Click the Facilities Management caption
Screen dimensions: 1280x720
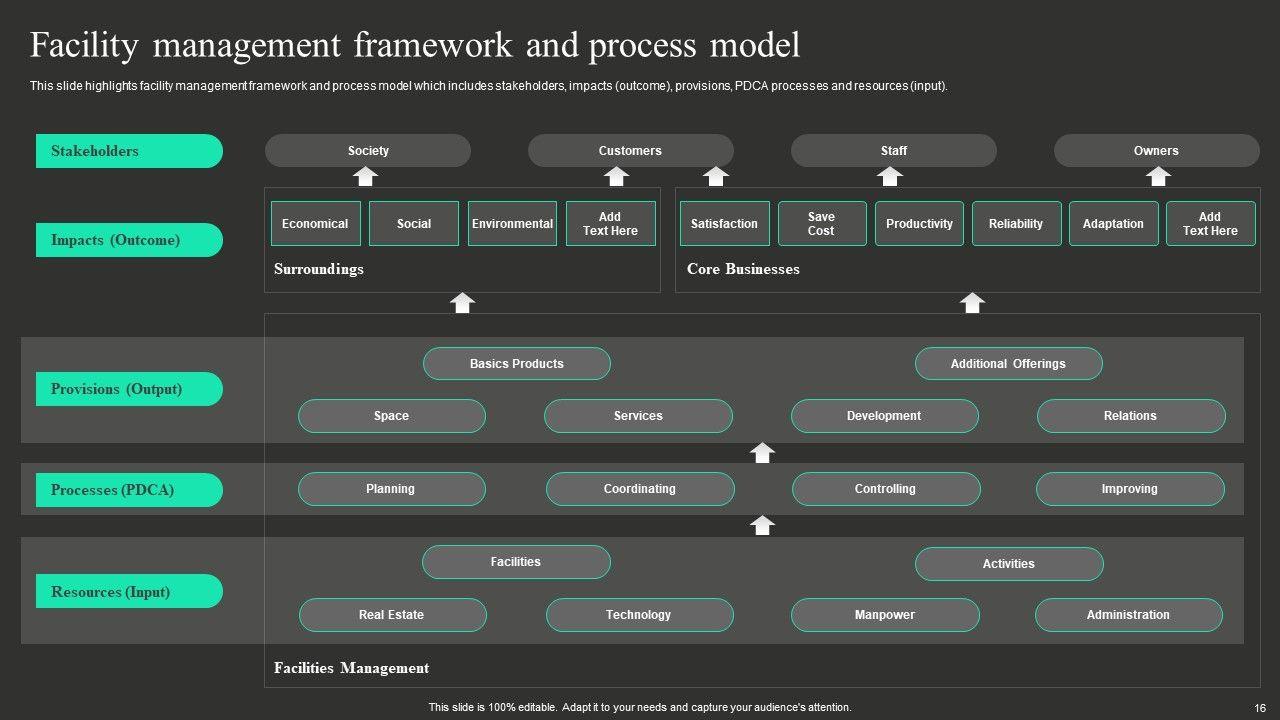click(x=351, y=668)
